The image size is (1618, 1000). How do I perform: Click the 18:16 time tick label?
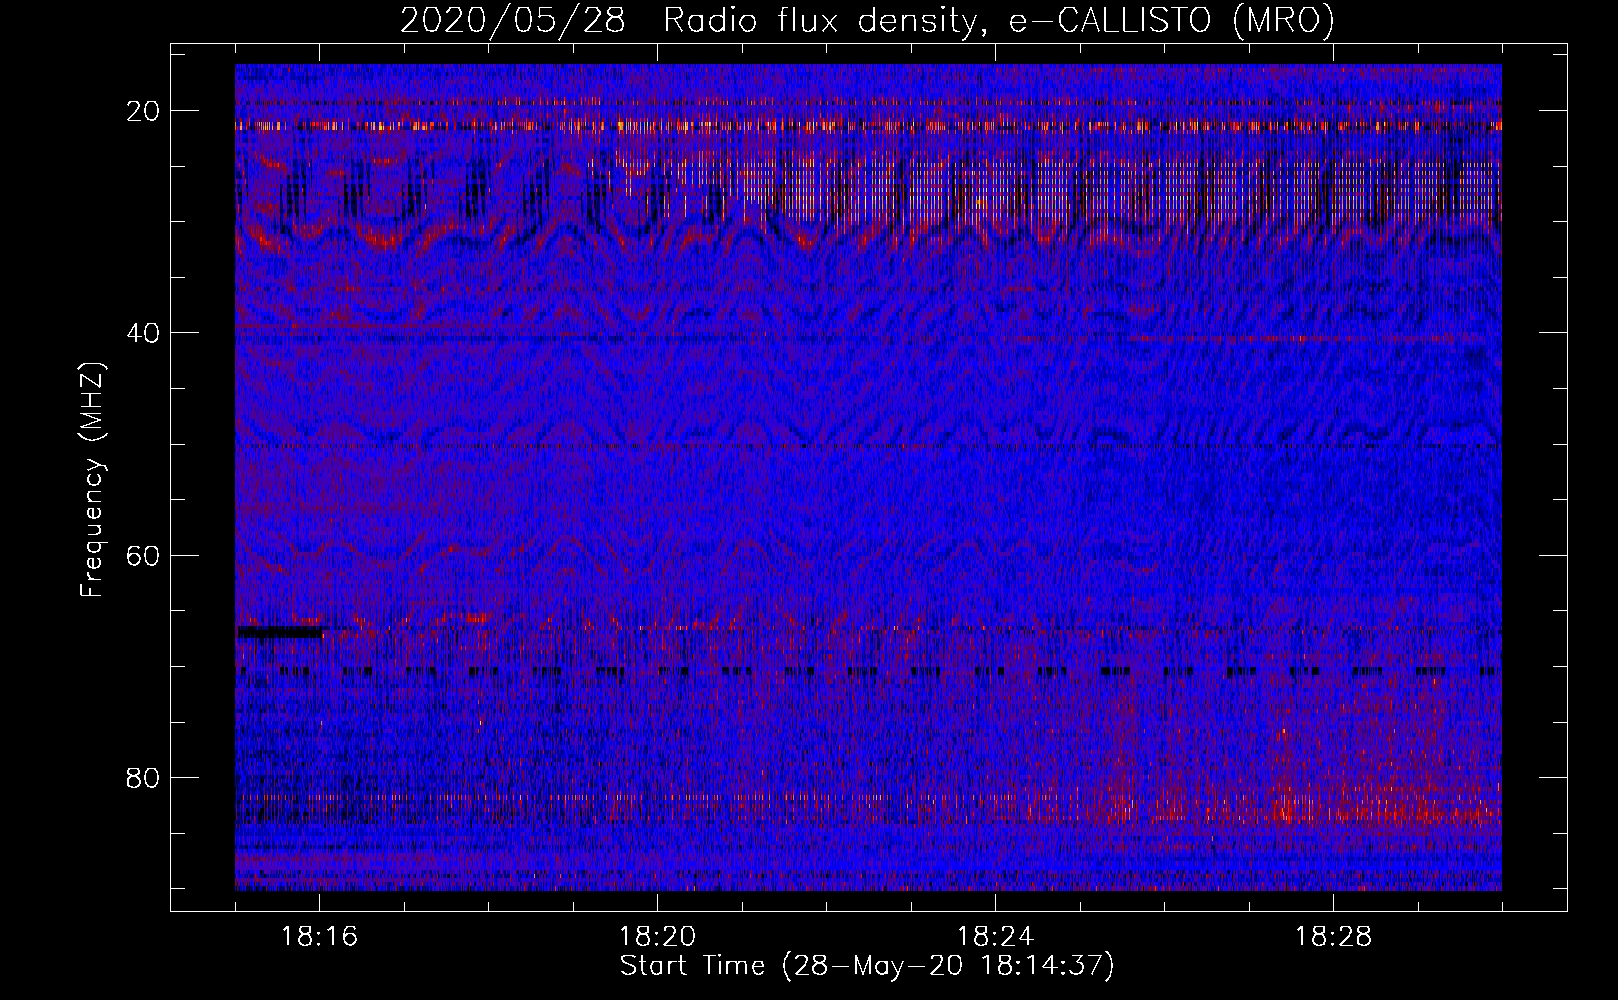coord(320,937)
